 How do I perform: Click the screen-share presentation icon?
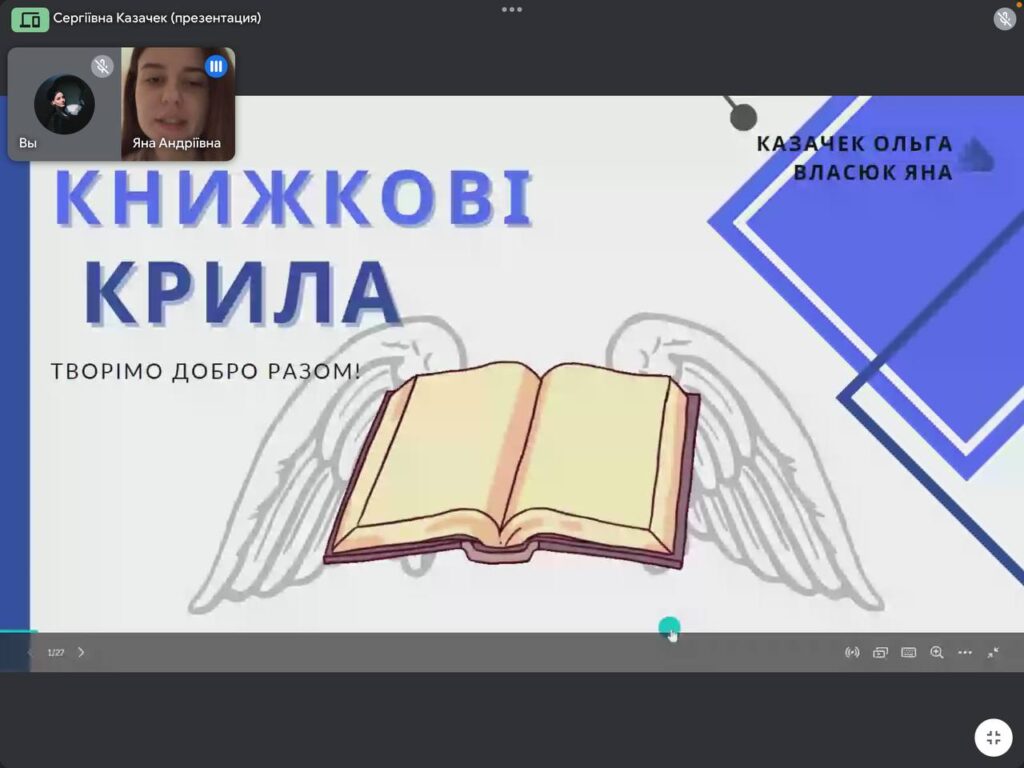[x=30, y=19]
